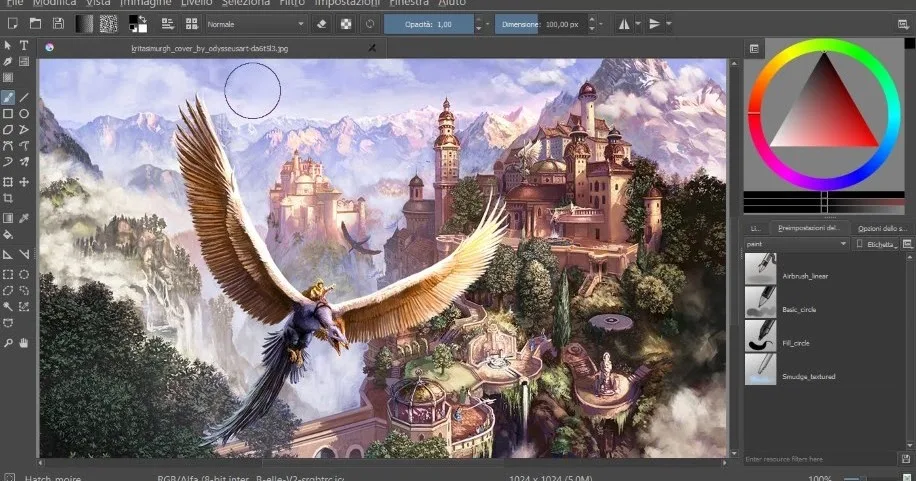Click the New document icon
Image resolution: width=916 pixels, height=481 pixels.
12,24
